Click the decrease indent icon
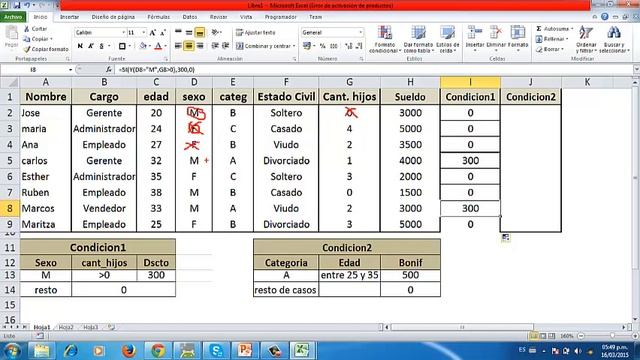 [215, 46]
